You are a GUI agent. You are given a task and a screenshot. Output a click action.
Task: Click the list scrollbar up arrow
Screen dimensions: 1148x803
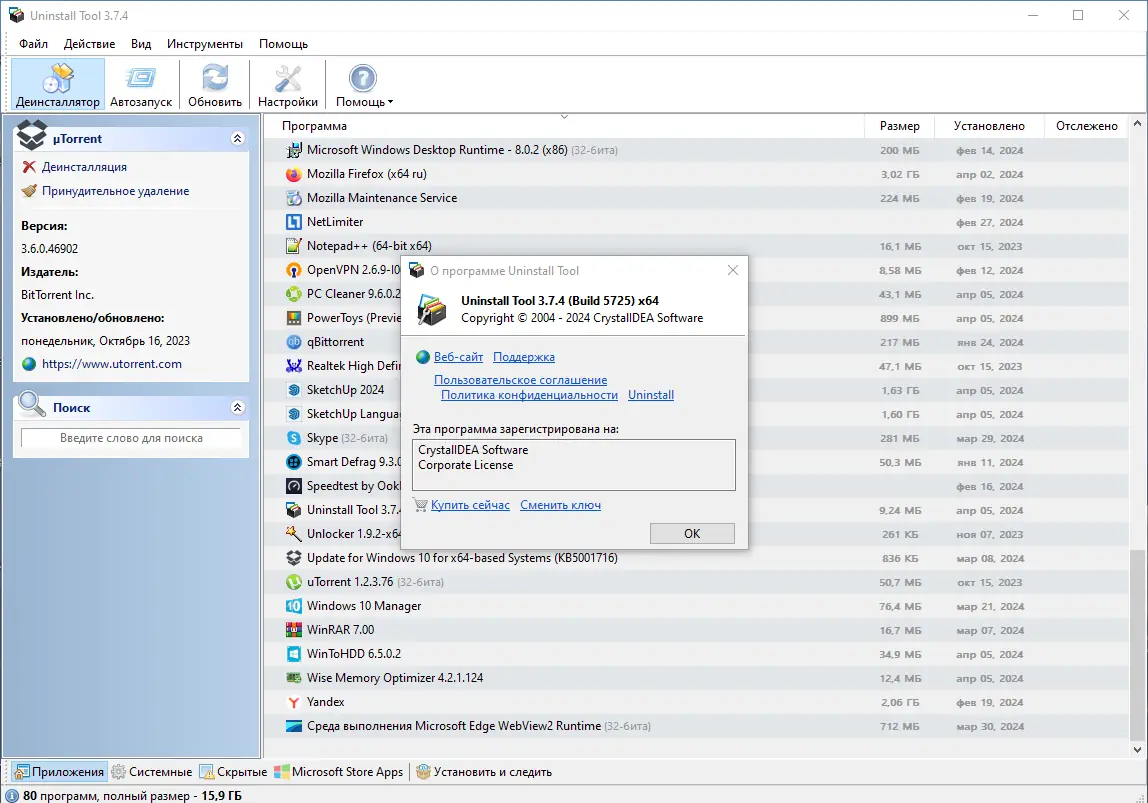tap(1137, 124)
